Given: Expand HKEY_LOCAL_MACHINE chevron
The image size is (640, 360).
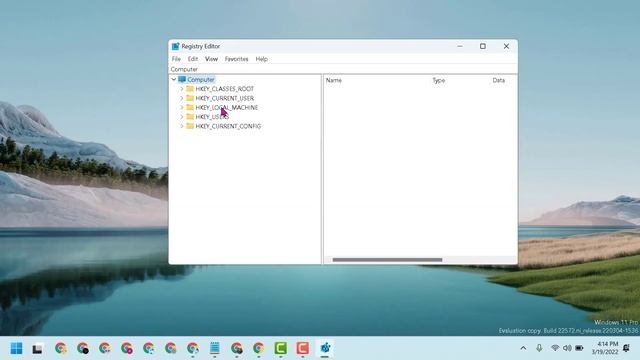Looking at the screenshot, I should (182, 107).
